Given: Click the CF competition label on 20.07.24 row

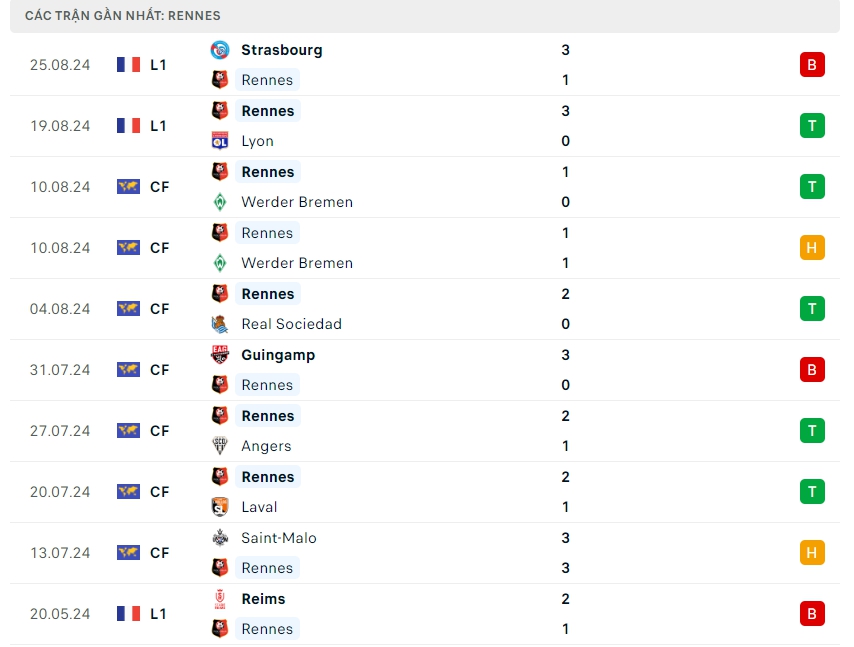Looking at the screenshot, I should click(x=159, y=492).
